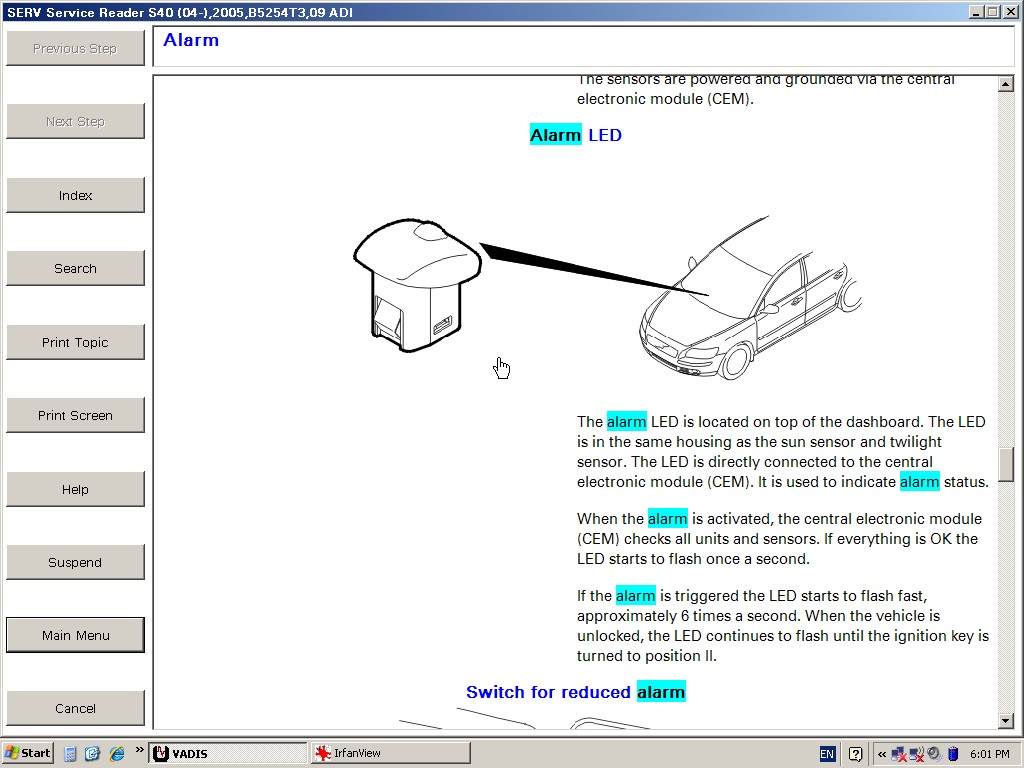Image resolution: width=1024 pixels, height=768 pixels.
Task: Expand quick launch overflow chevron
Action: 139,750
